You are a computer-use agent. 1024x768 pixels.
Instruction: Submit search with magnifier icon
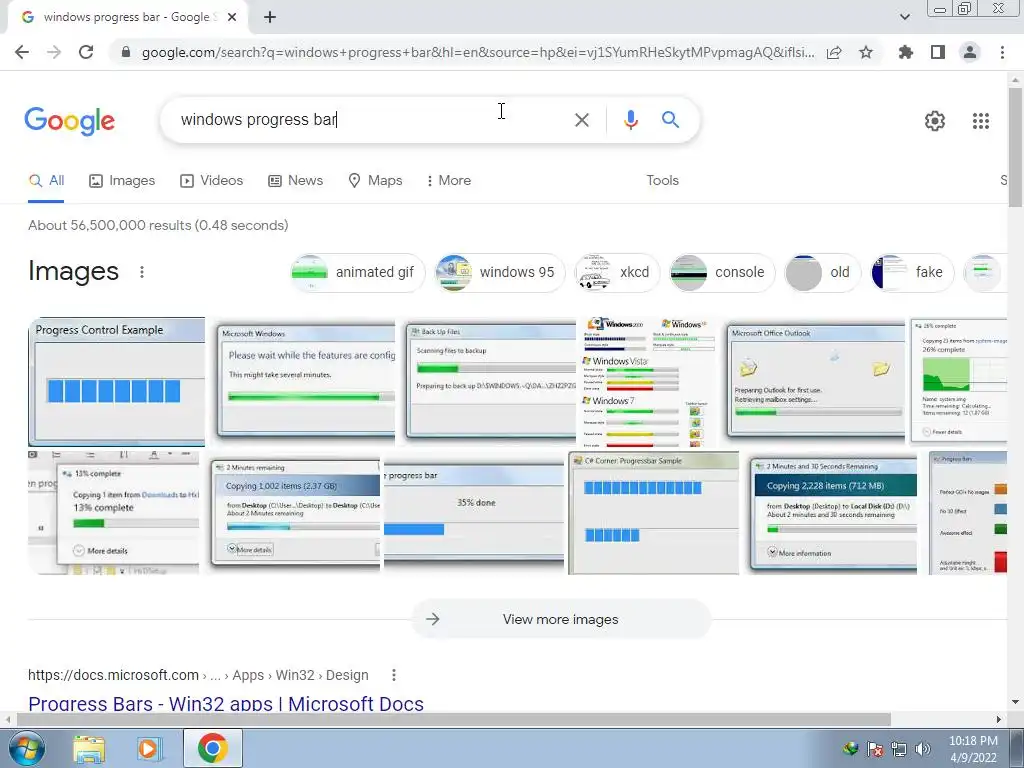tap(670, 120)
